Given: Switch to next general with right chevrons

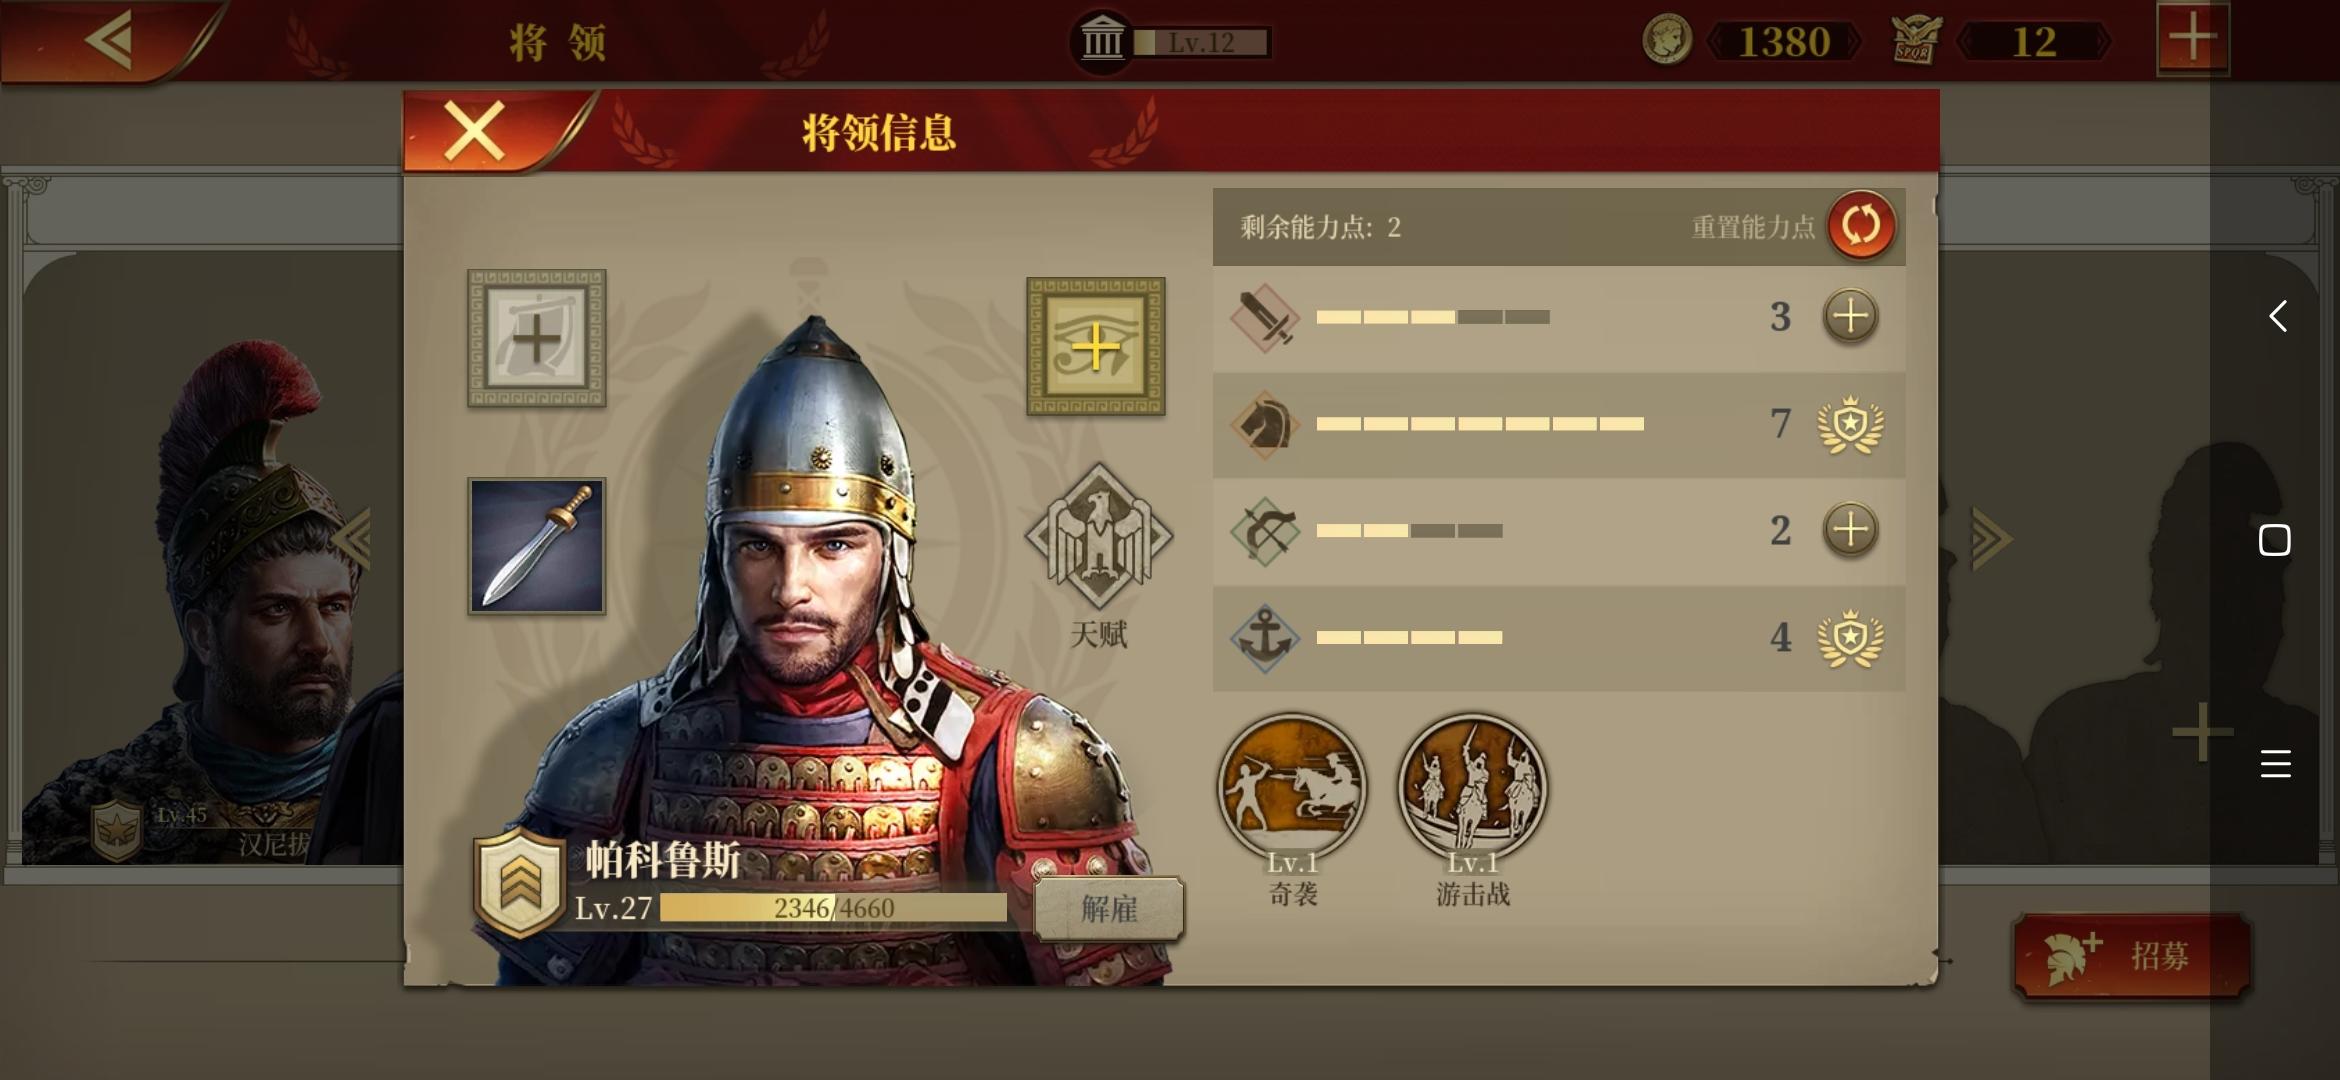Looking at the screenshot, I should [x=1991, y=539].
